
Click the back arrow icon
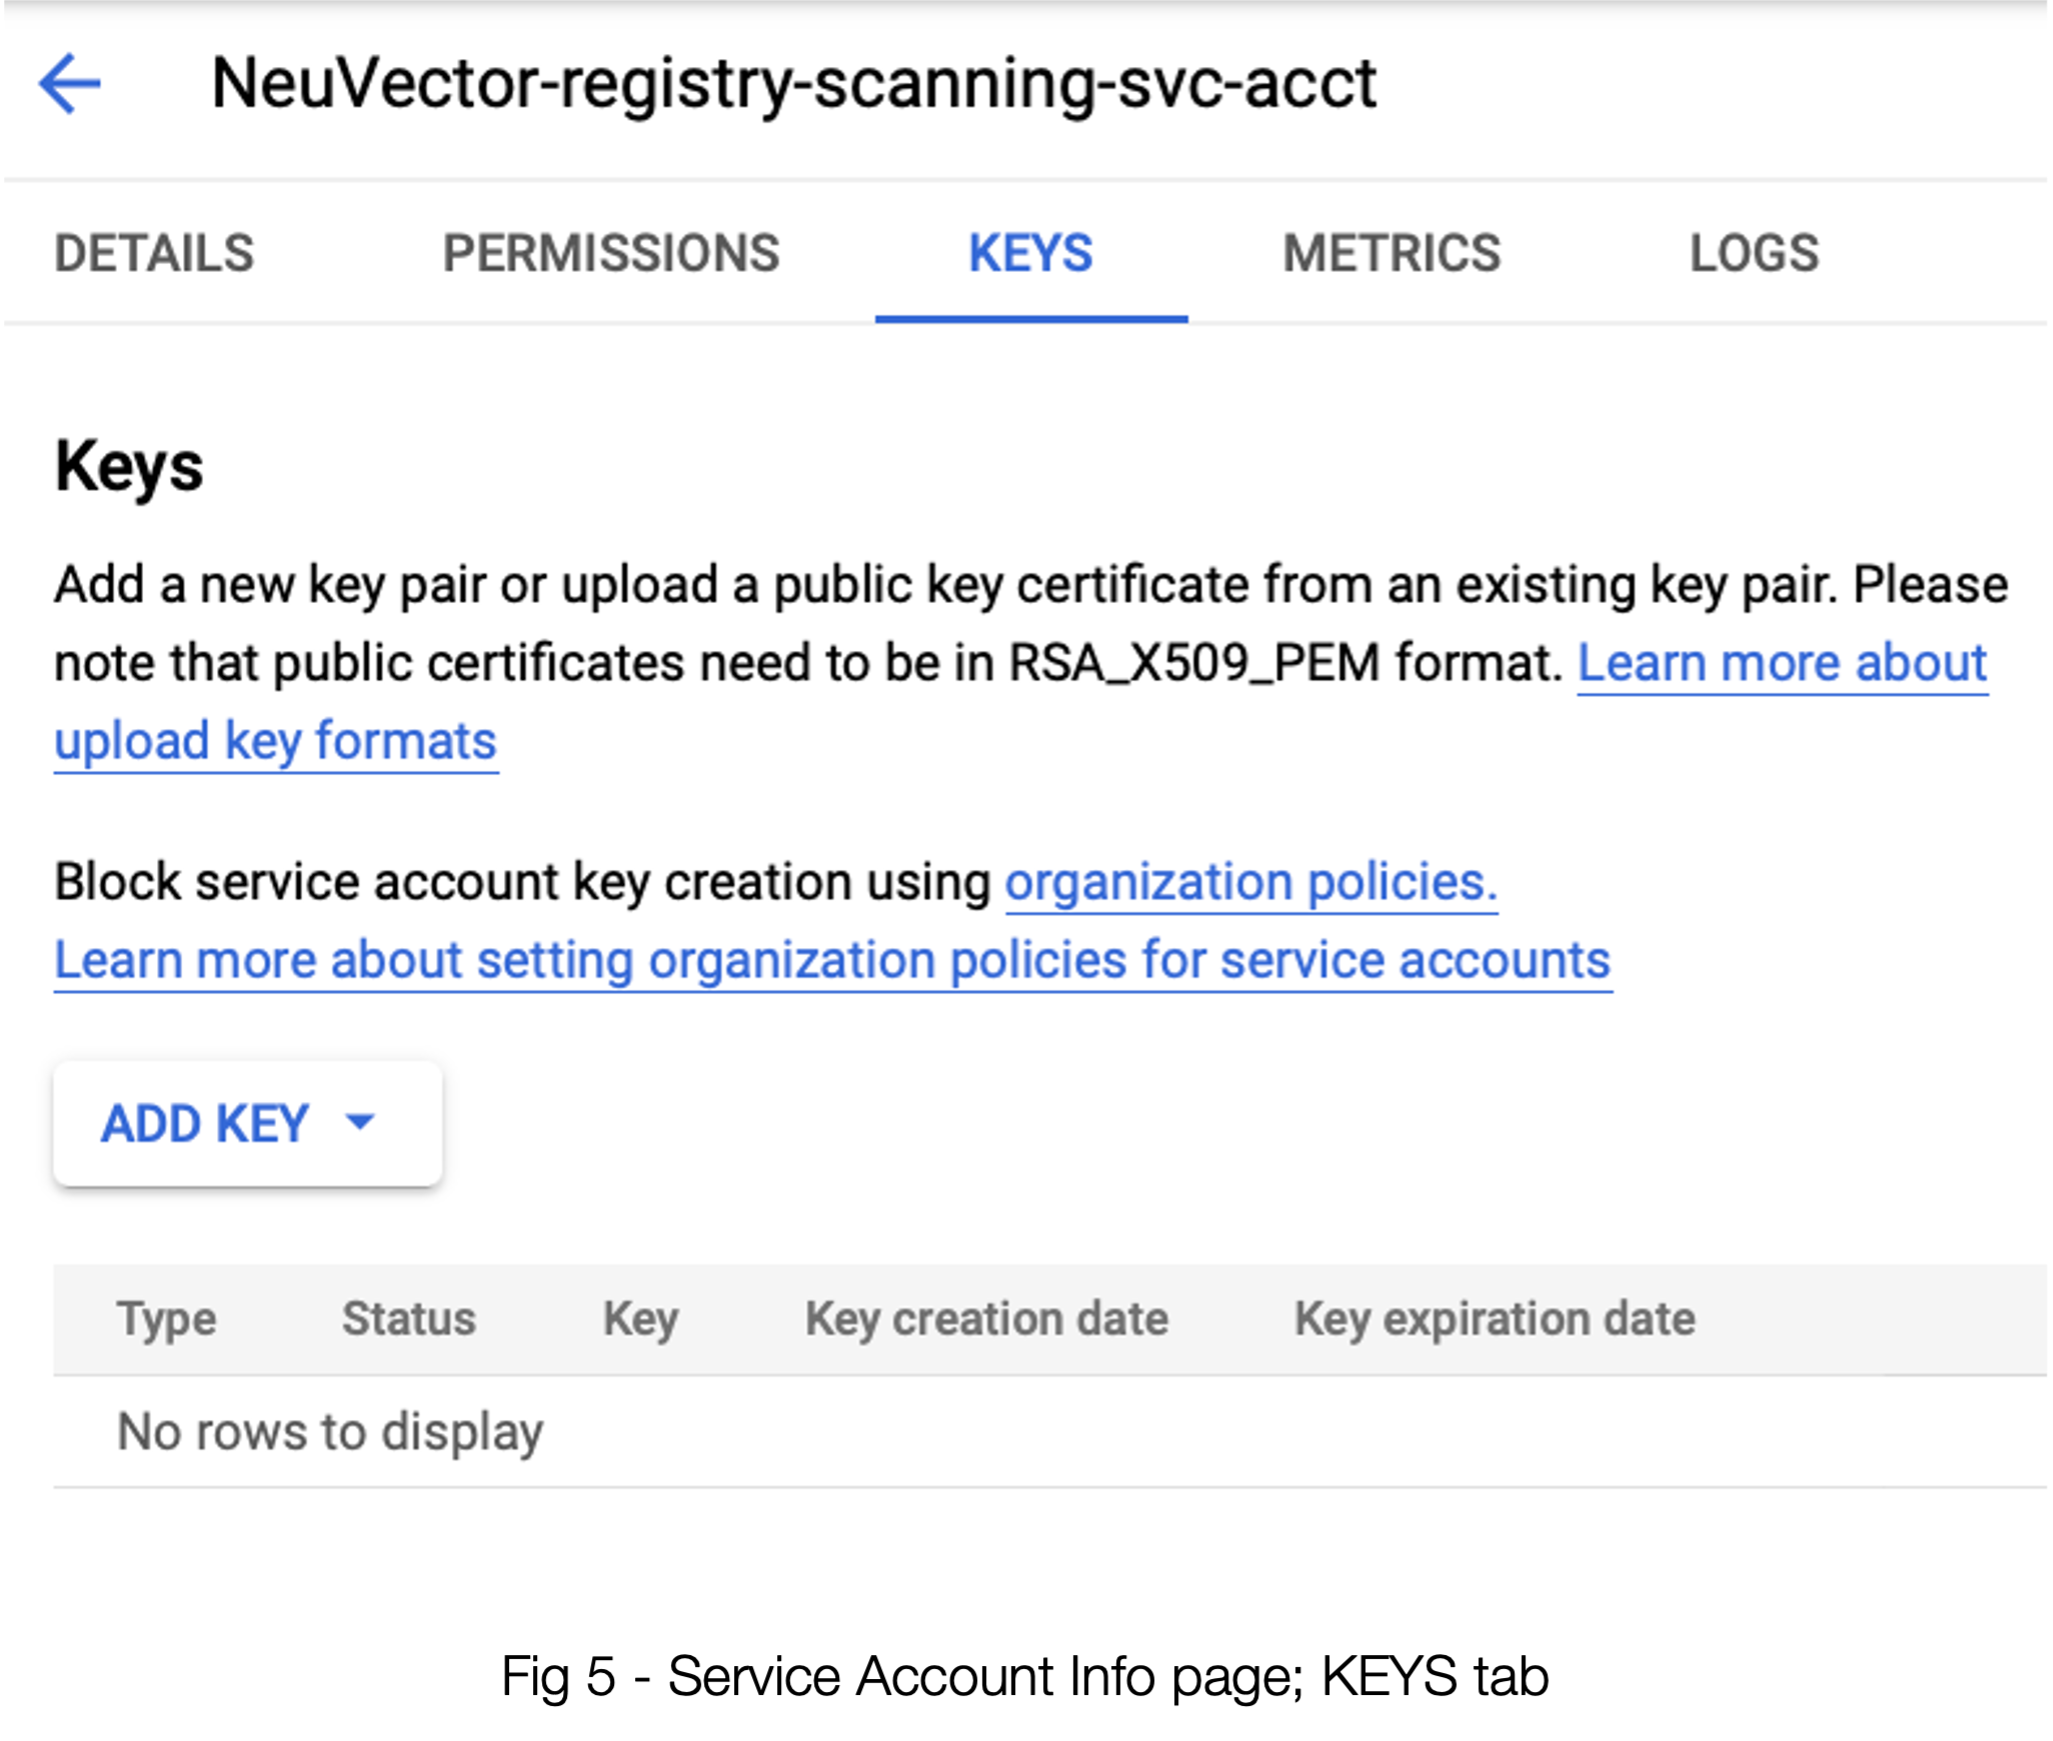click(x=70, y=84)
